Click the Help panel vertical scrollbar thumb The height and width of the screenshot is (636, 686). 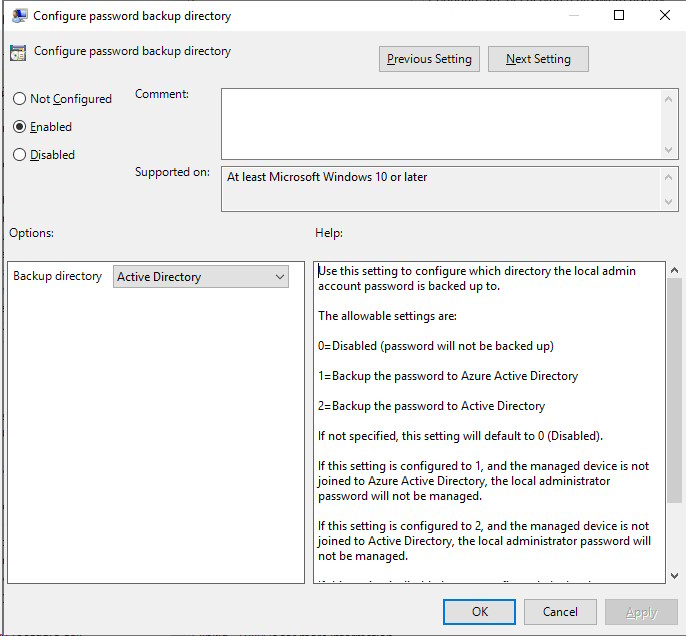675,390
